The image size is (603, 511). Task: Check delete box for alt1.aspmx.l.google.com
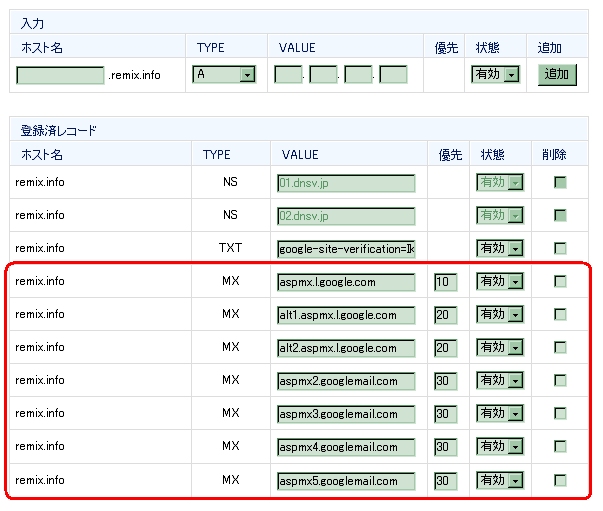560,315
